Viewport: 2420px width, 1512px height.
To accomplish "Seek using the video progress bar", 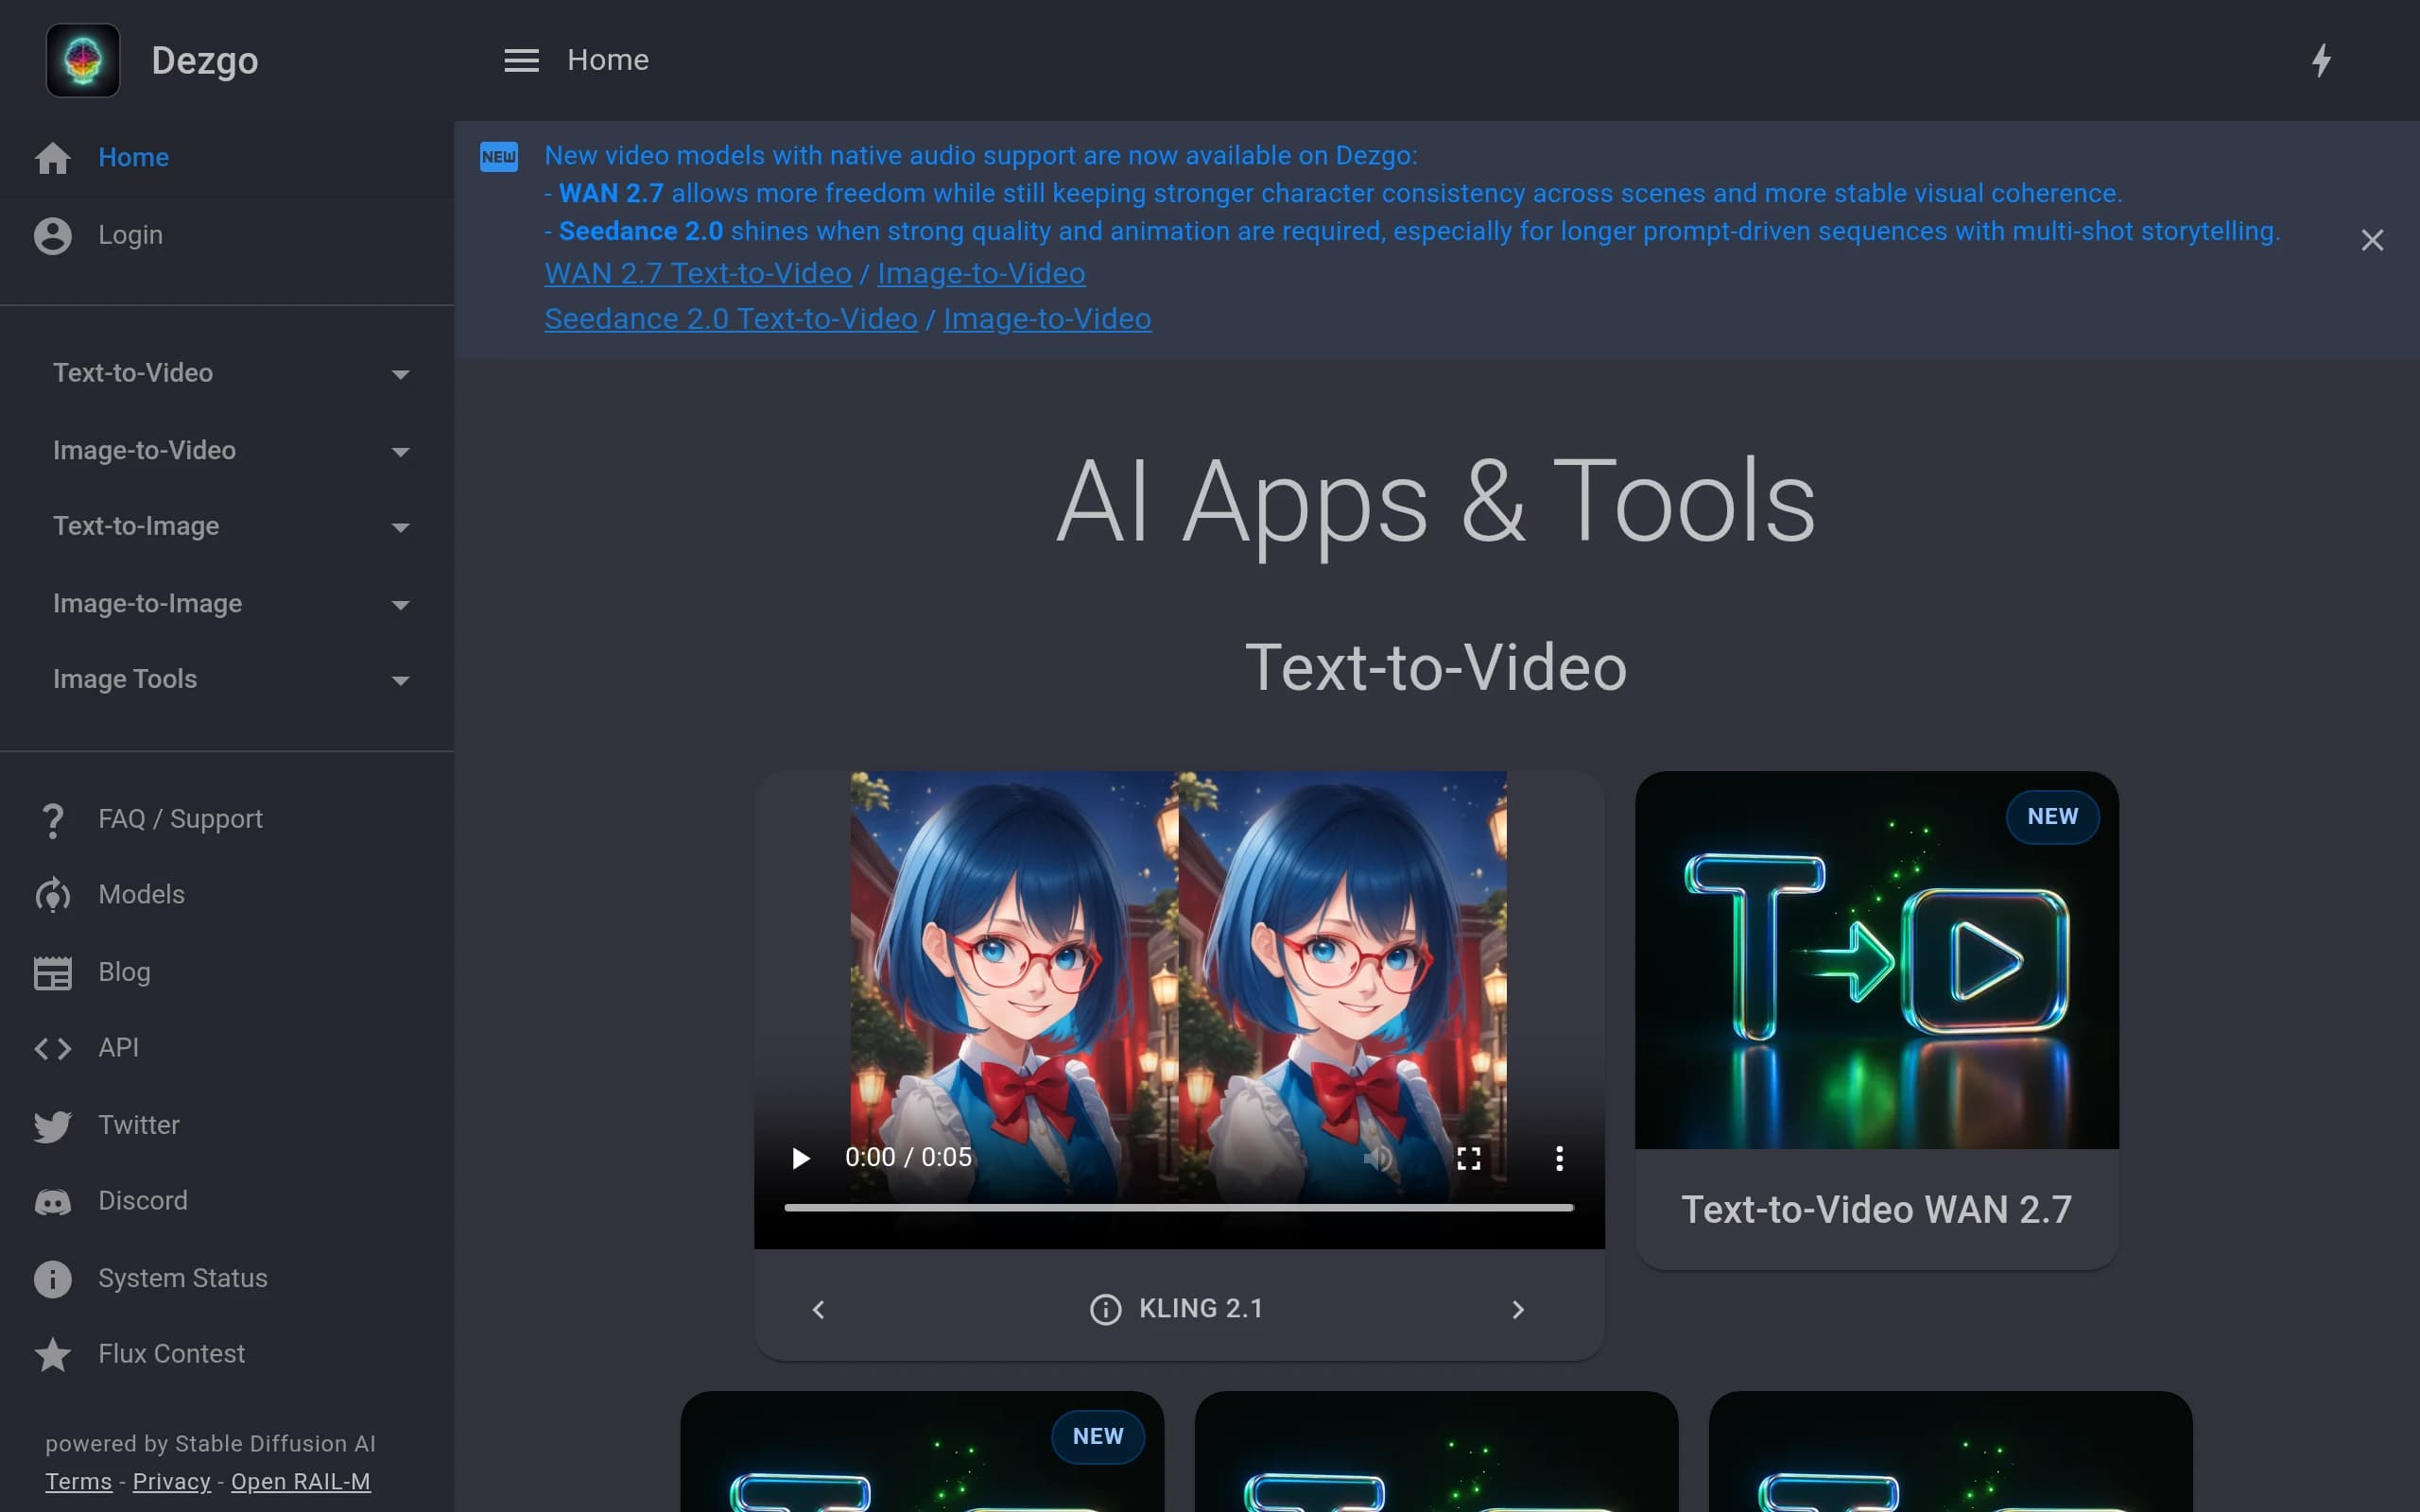I will point(1179,1208).
